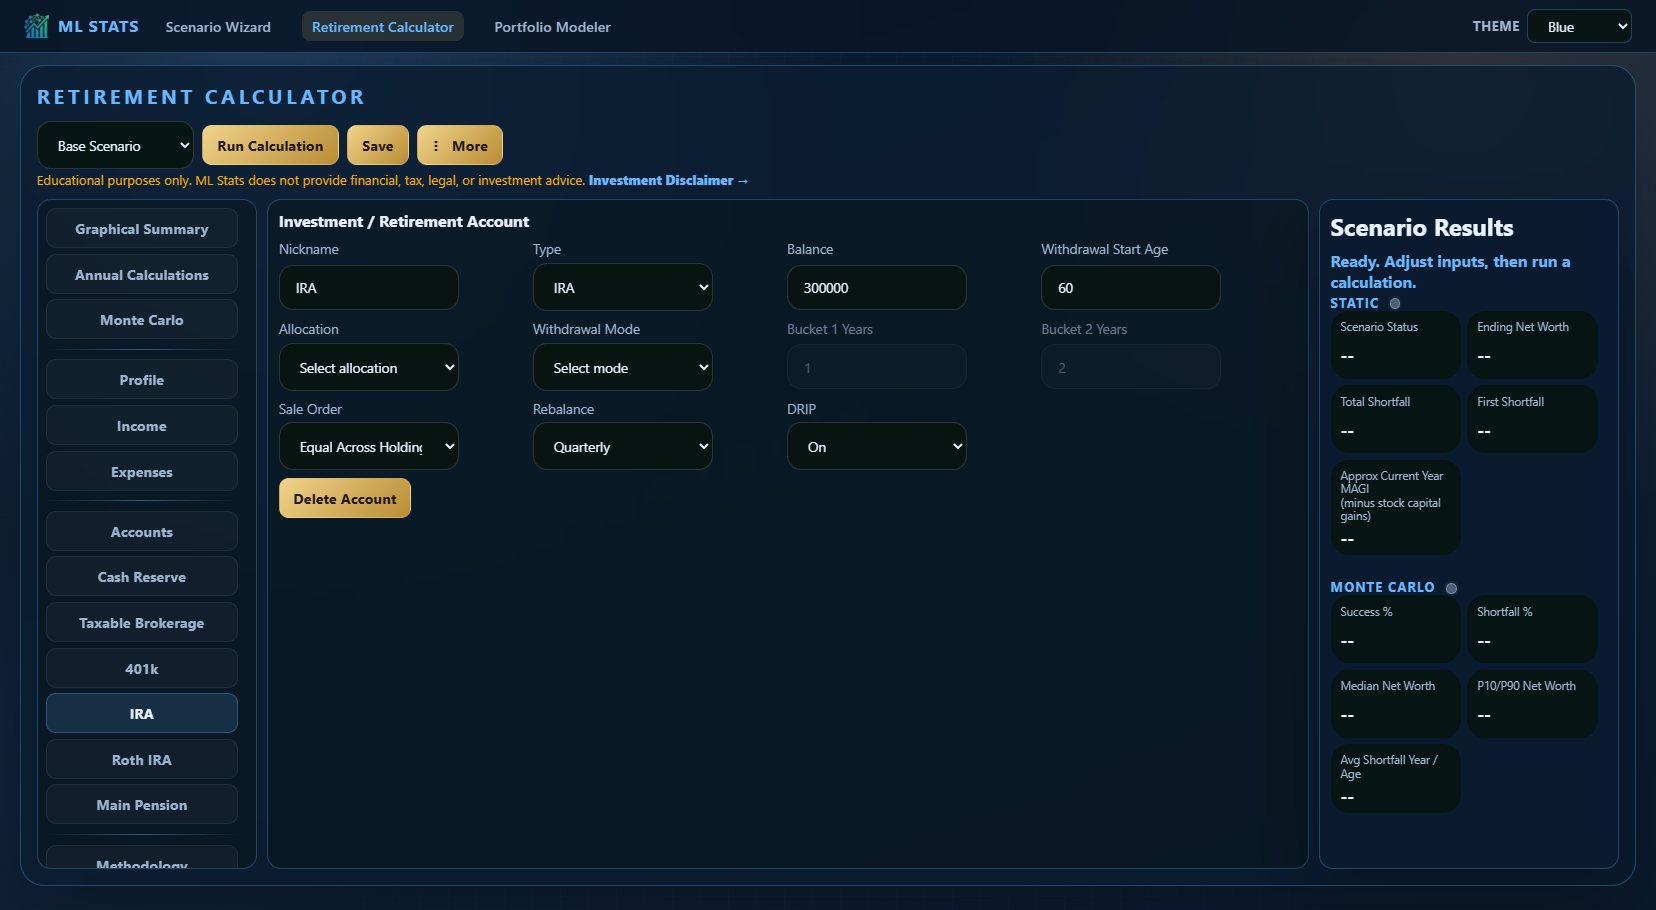
Task: Click the Investment / Retirement Account heading
Action: (x=404, y=222)
